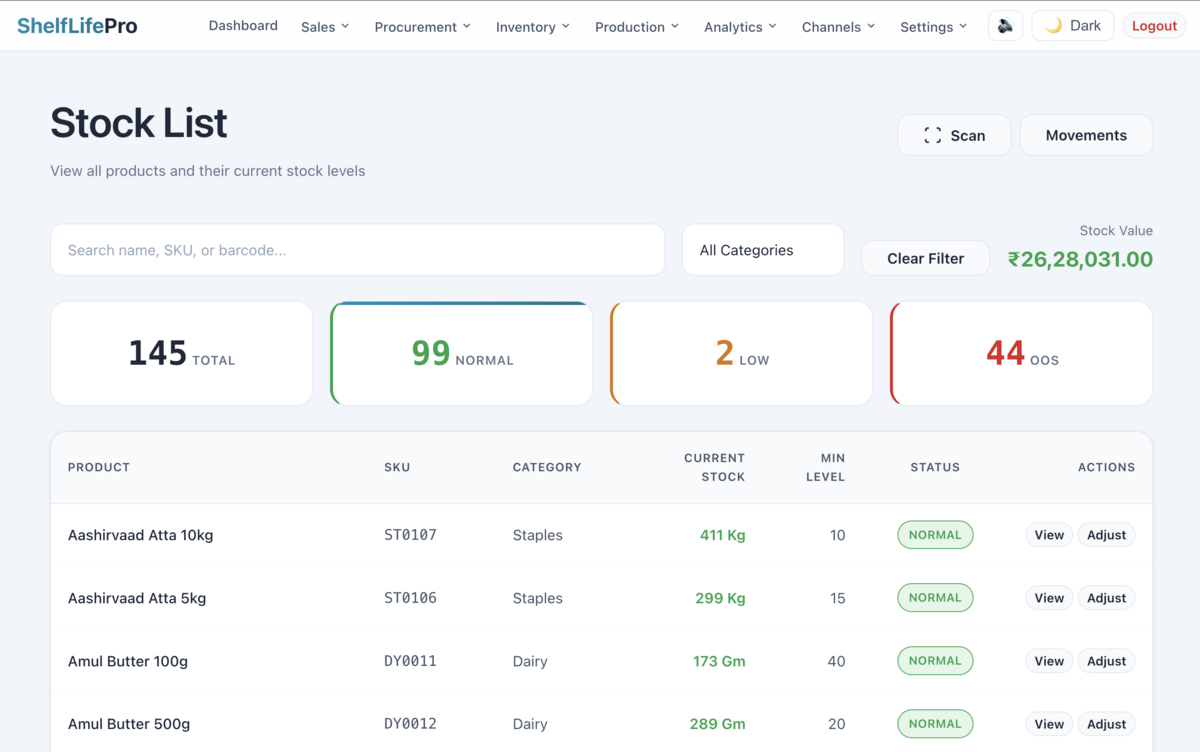This screenshot has width=1200, height=752.
Task: Adjust stock for Aashirvaad Atta 10kg
Action: [x=1106, y=535]
